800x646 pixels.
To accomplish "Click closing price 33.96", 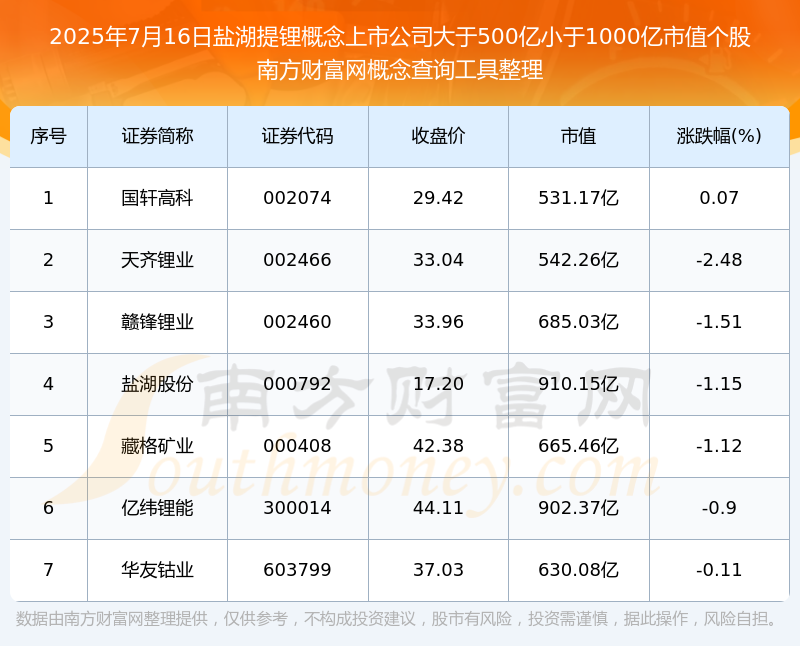I will [438, 322].
